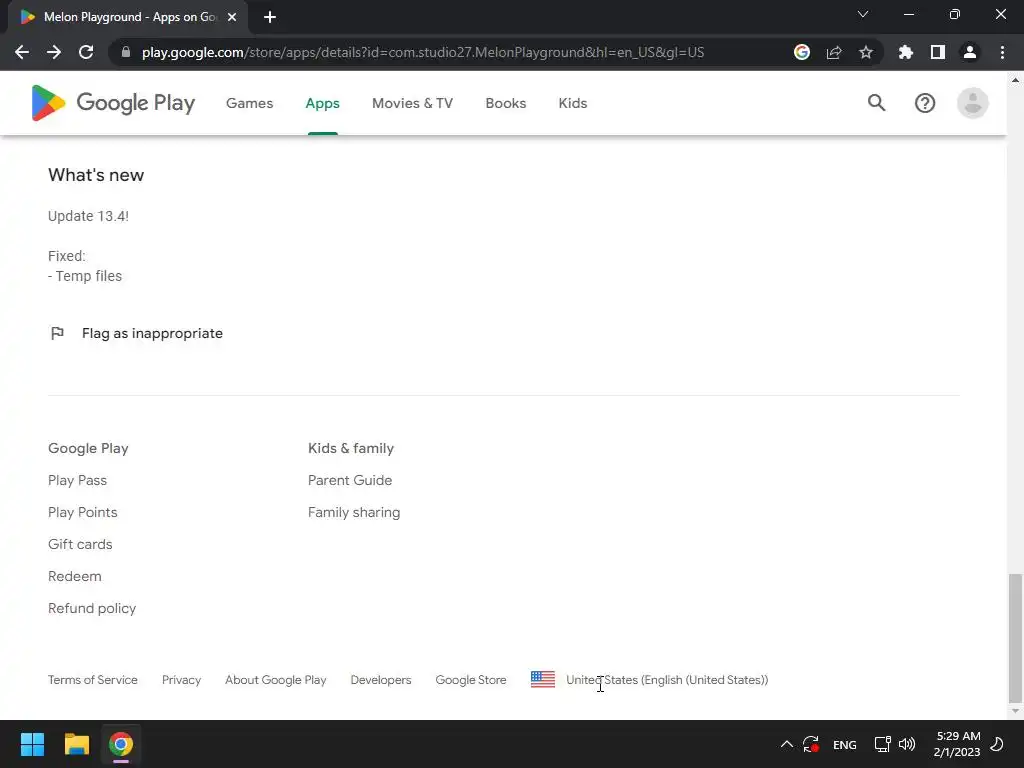Bookmark this tab with star icon
This screenshot has width=1024, height=768.
[x=866, y=52]
